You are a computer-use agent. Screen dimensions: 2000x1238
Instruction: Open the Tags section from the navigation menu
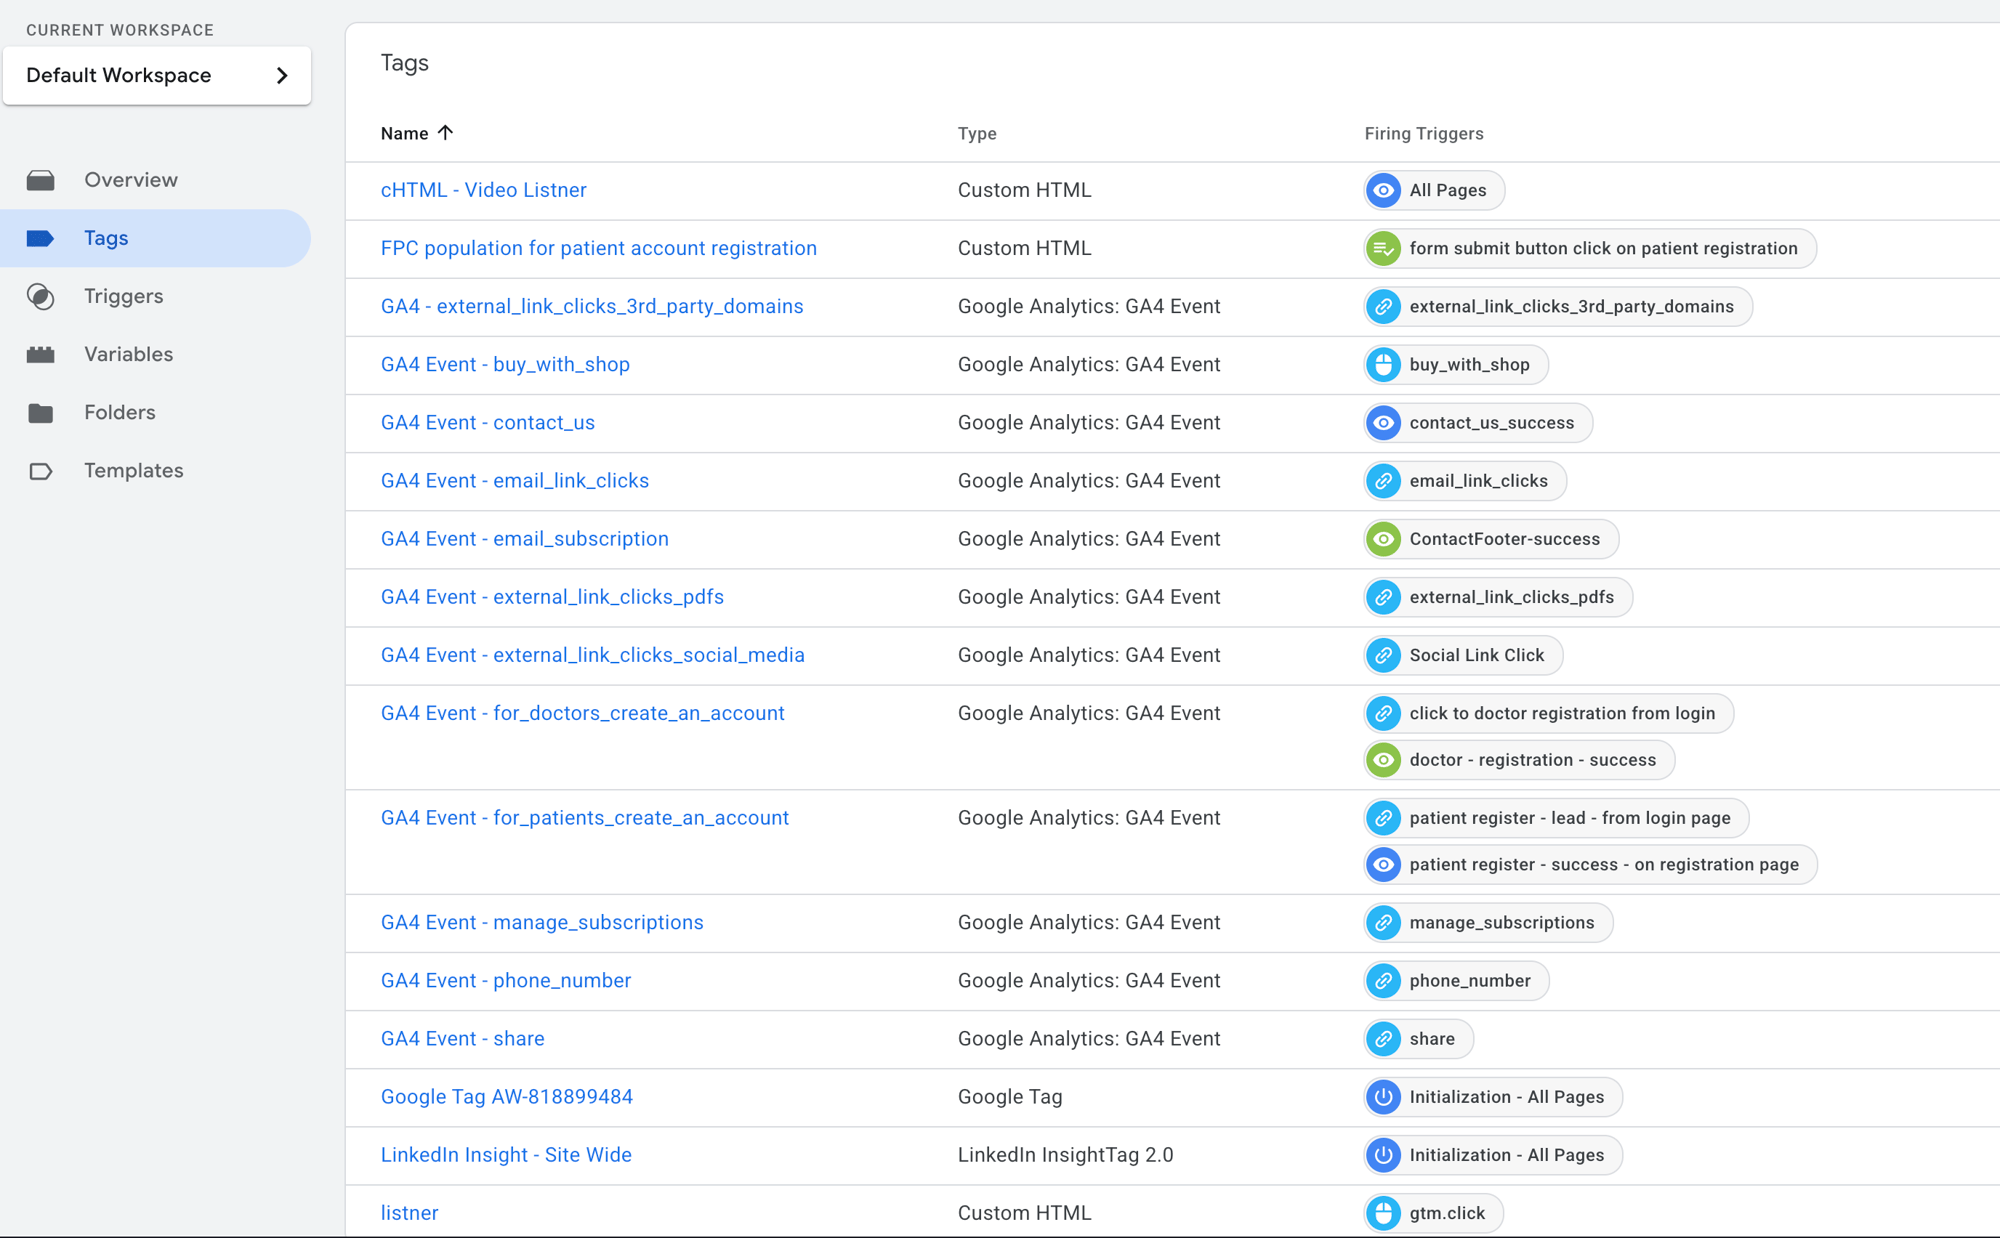point(106,238)
